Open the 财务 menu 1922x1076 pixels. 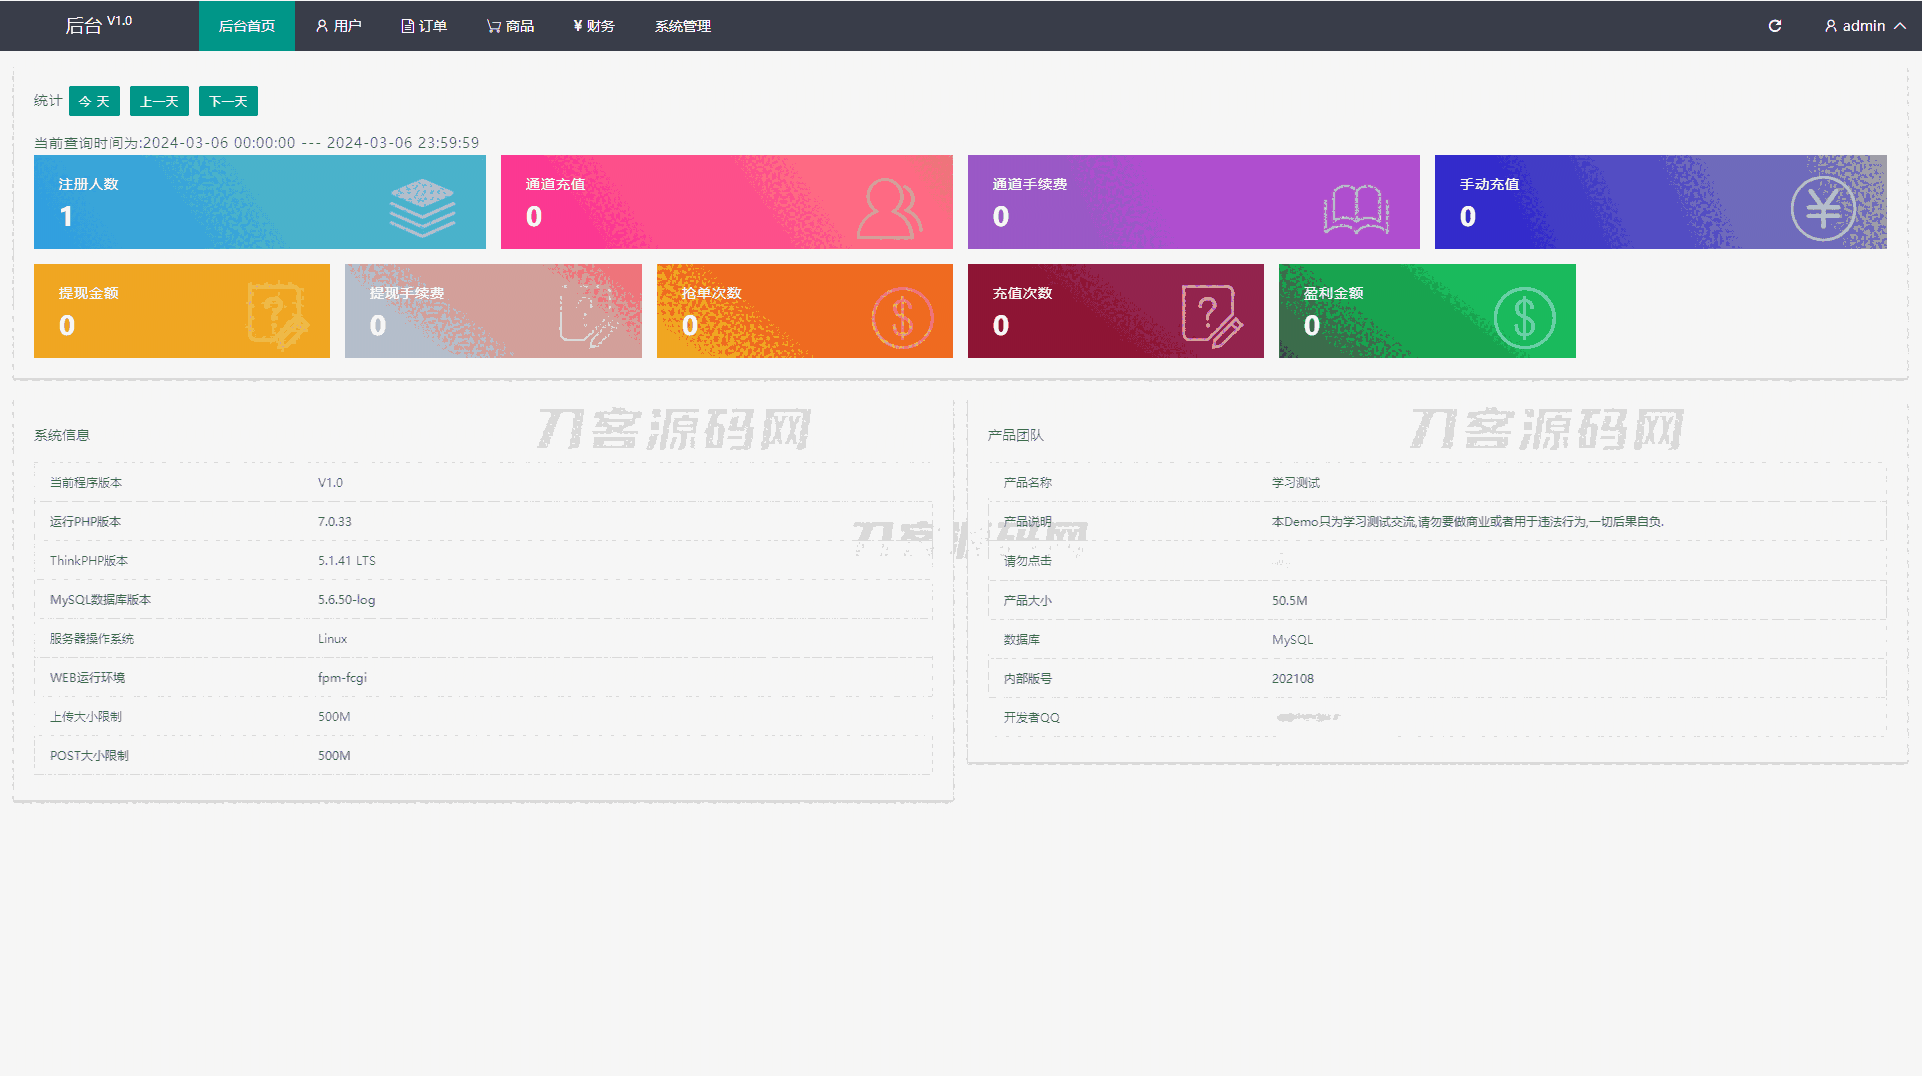594,26
